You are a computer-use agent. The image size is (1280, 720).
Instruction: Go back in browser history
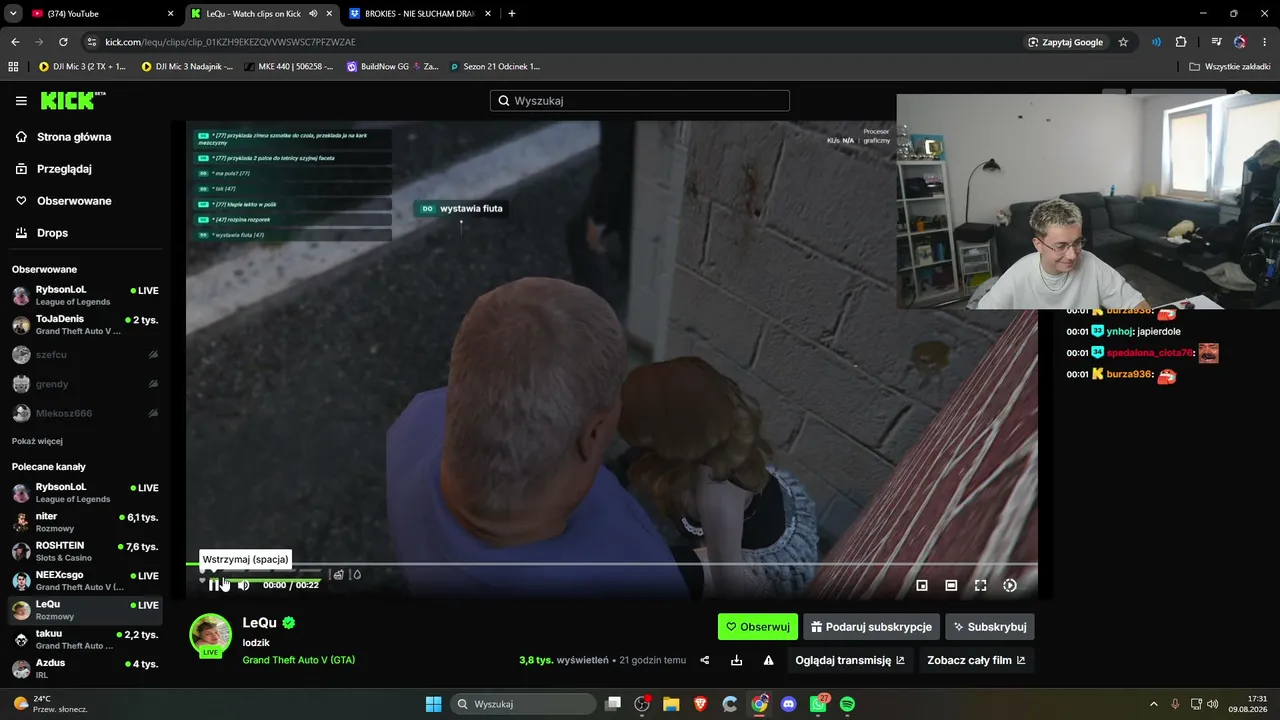(x=15, y=42)
